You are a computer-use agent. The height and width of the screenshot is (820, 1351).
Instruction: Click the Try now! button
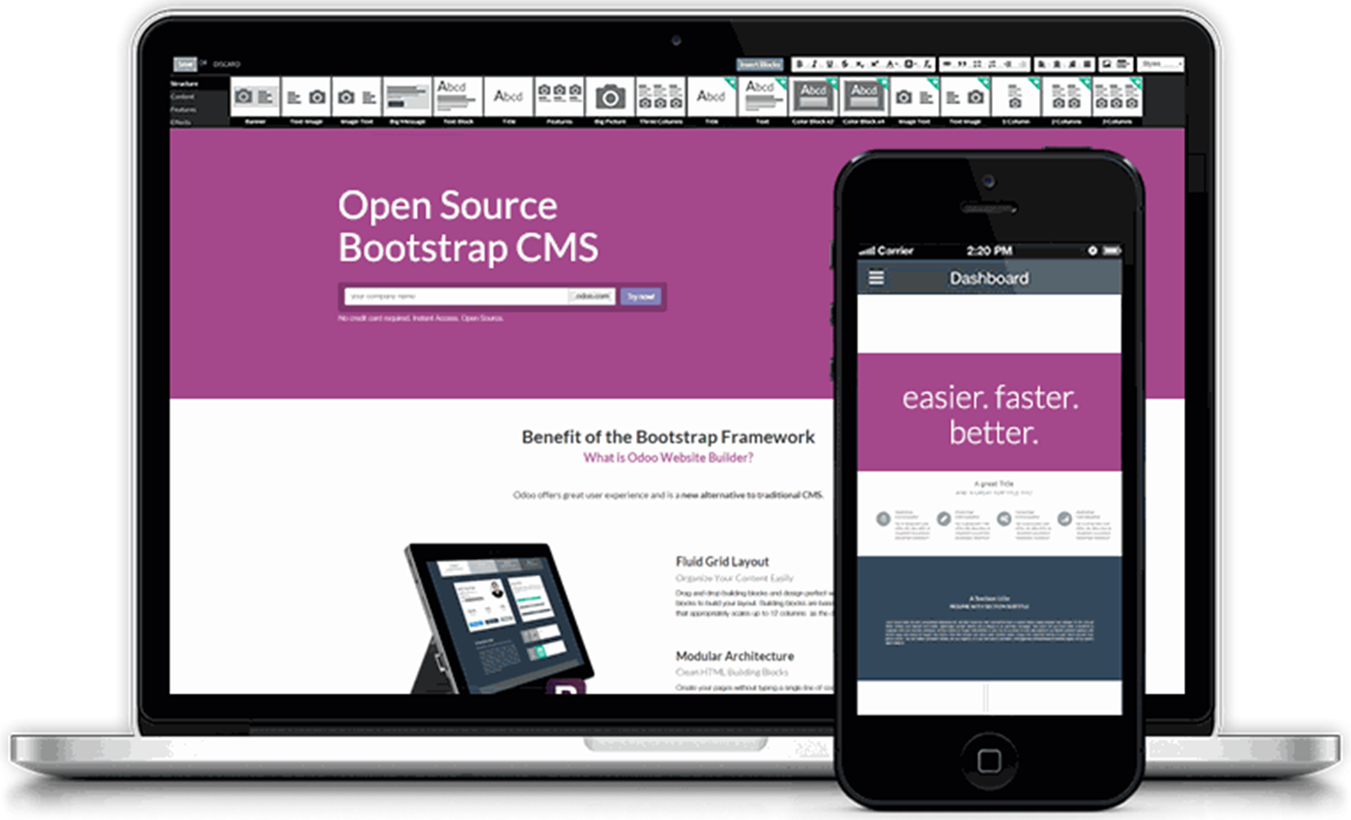coord(640,297)
